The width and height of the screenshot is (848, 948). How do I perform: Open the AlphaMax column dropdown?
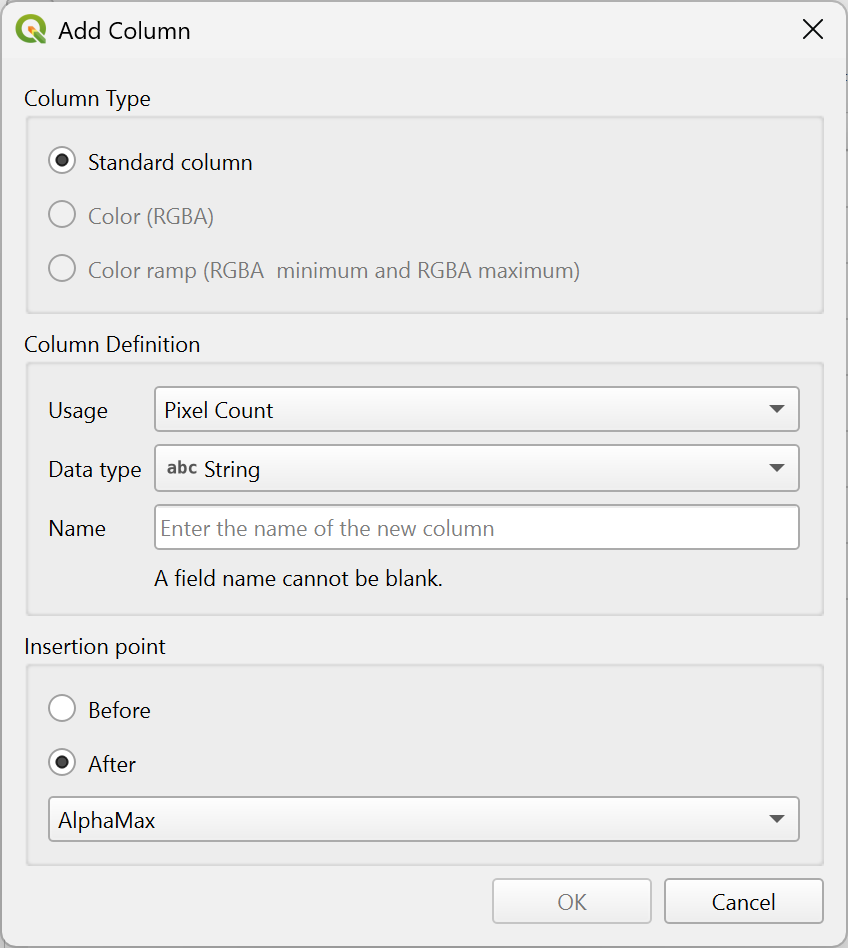click(x=424, y=819)
